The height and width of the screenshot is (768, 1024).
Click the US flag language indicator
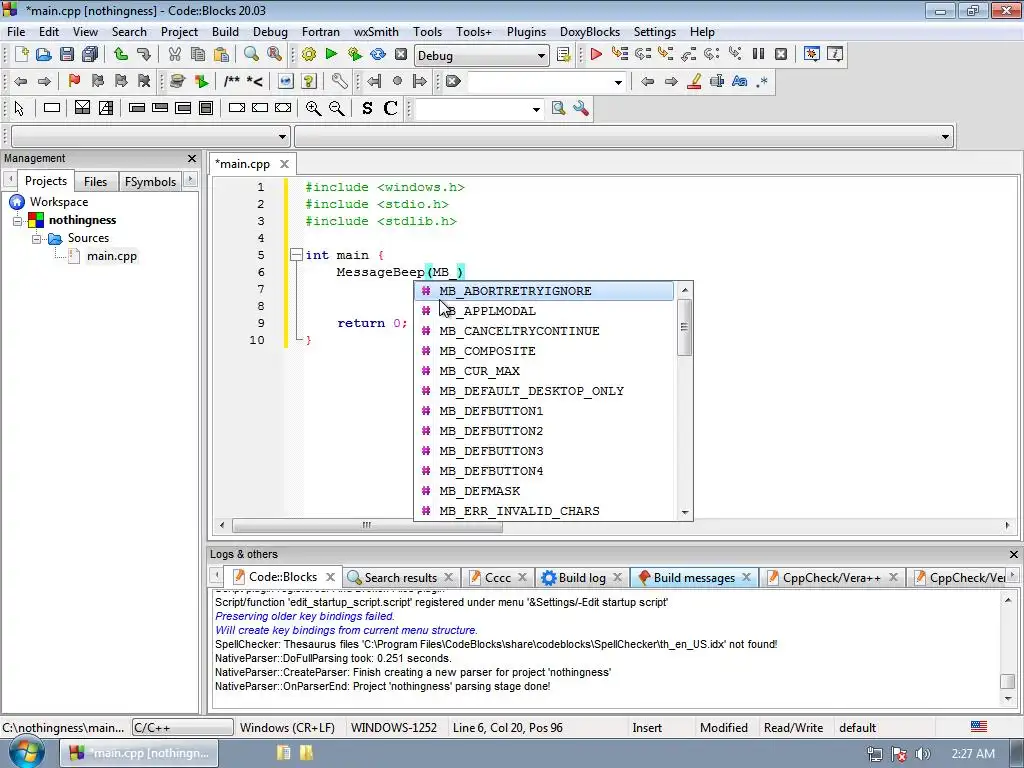coord(978,727)
